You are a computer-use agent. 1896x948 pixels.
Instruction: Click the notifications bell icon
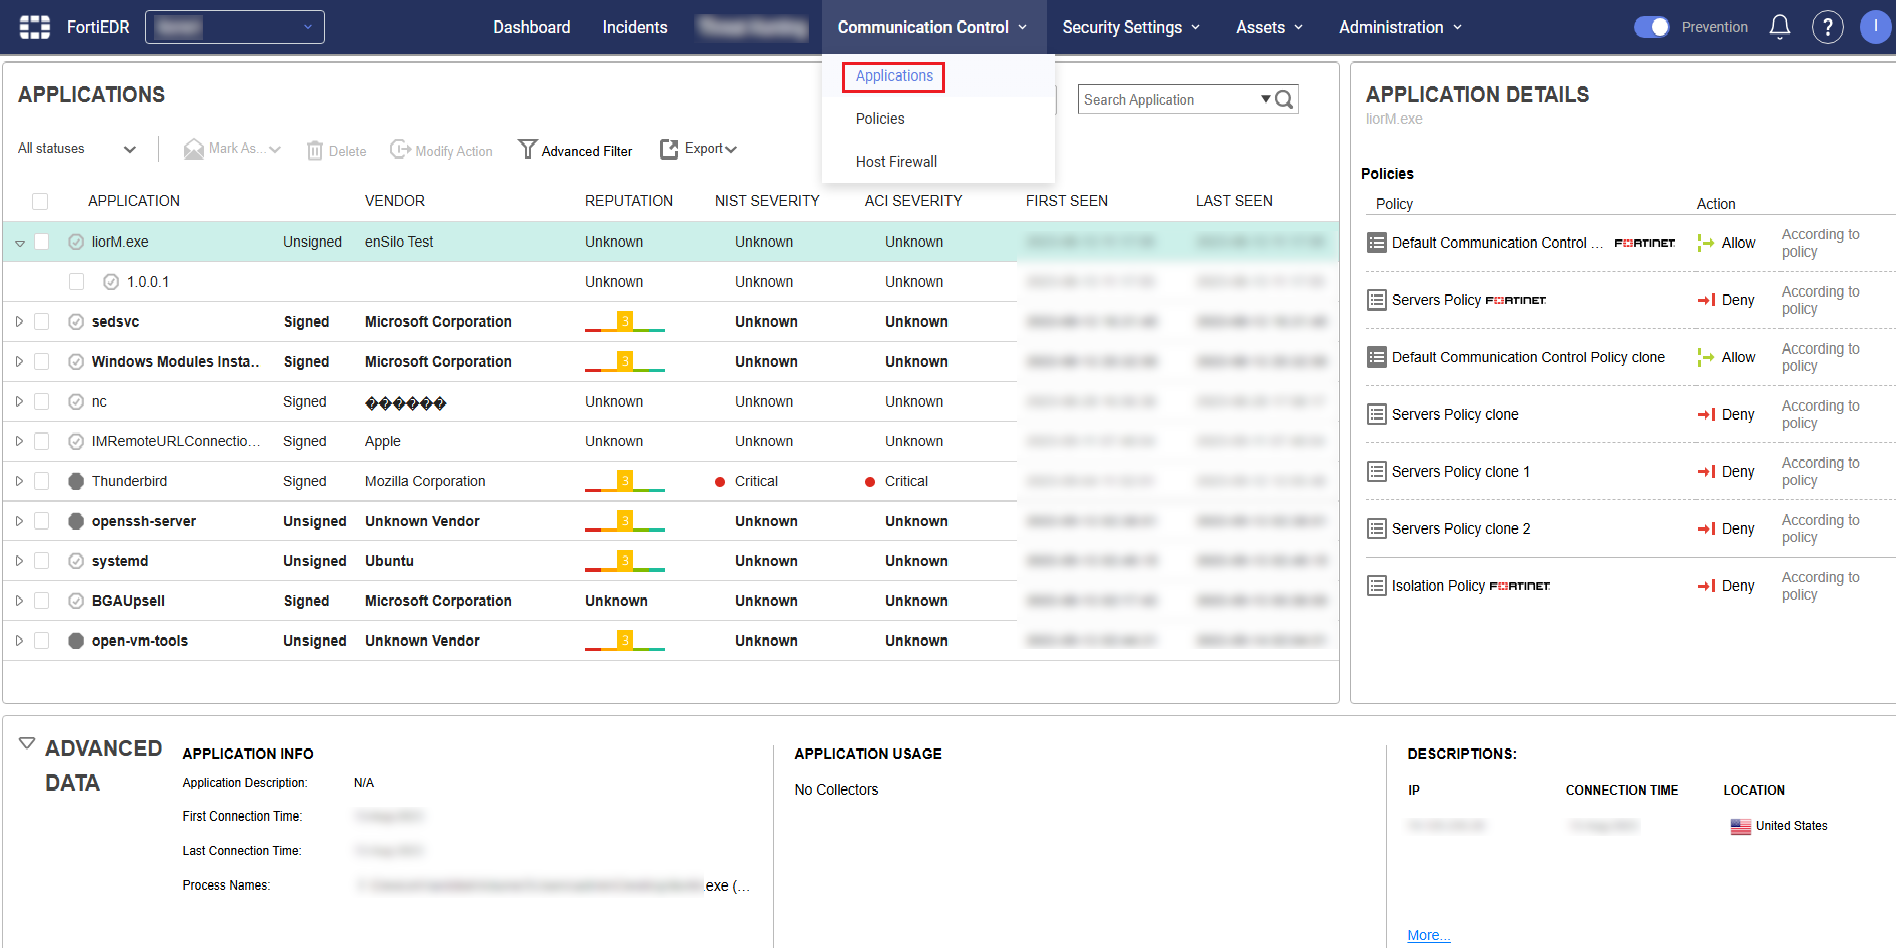tap(1779, 27)
